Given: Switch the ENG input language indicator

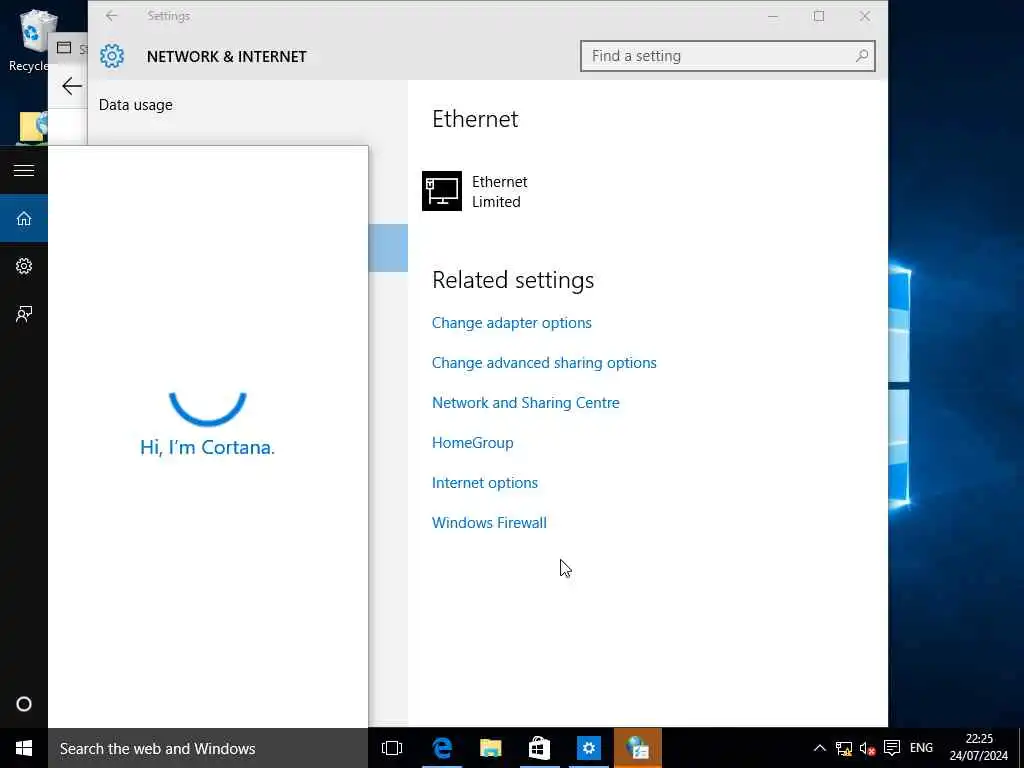Looking at the screenshot, I should click(x=921, y=748).
